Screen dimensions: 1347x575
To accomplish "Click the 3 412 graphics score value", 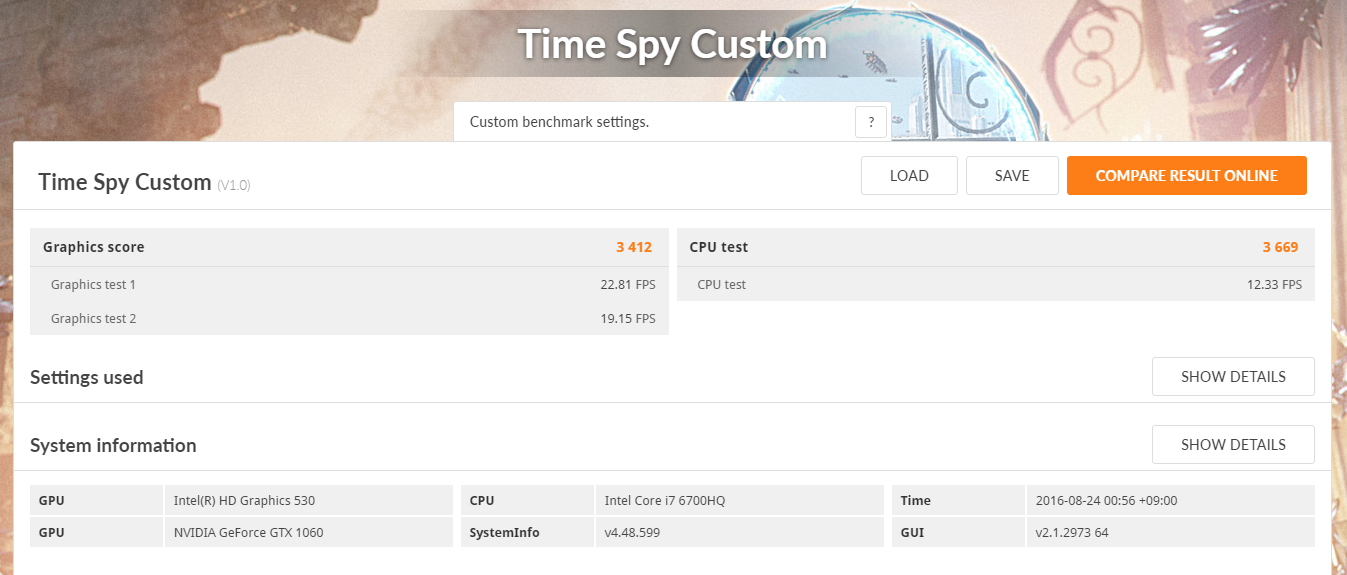I will 634,247.
